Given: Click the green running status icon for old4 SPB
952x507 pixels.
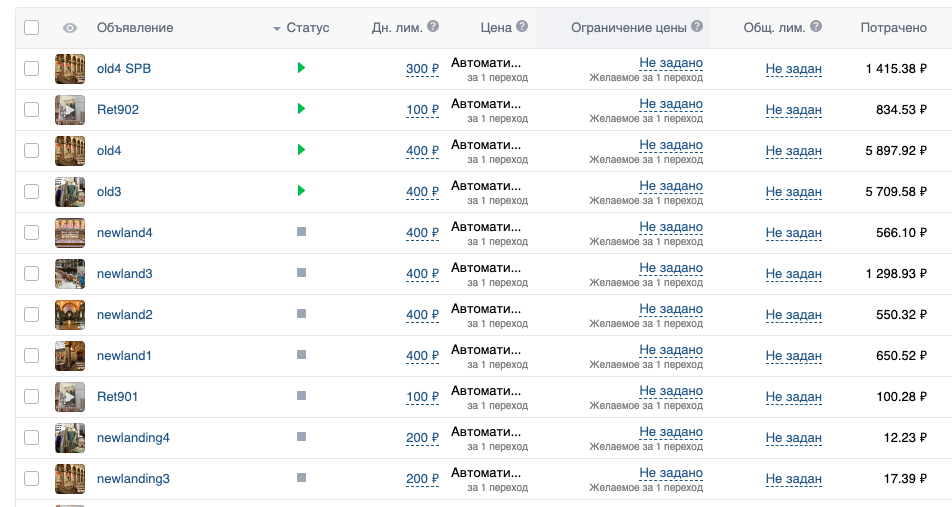Looking at the screenshot, I should click(x=301, y=68).
